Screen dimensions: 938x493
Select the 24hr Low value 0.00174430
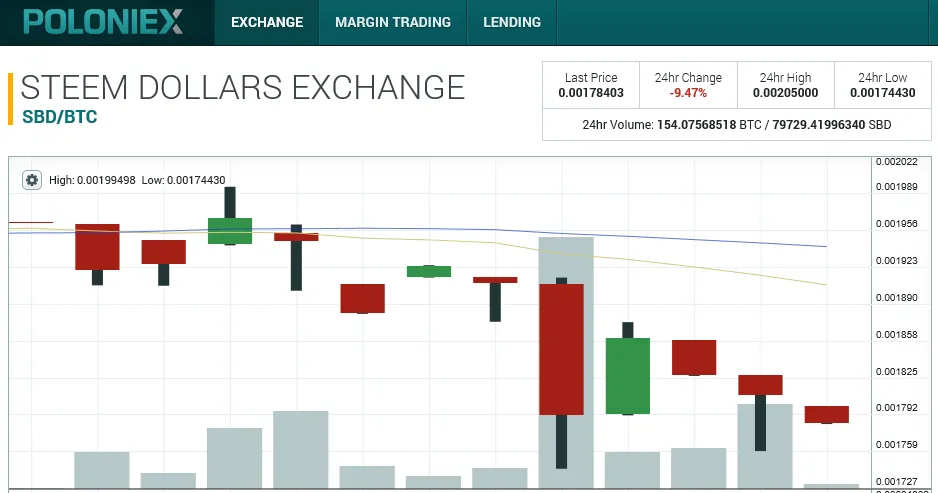tap(883, 93)
